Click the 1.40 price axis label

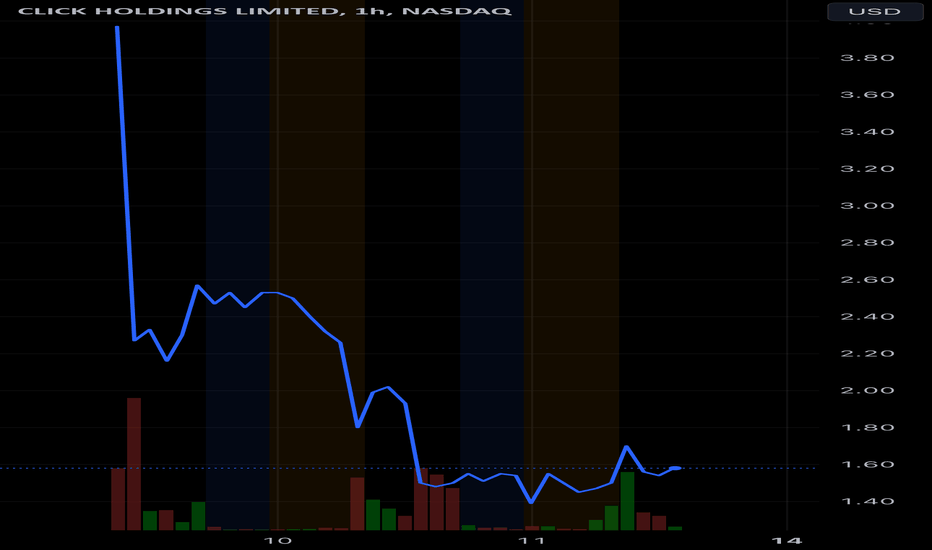pos(867,501)
